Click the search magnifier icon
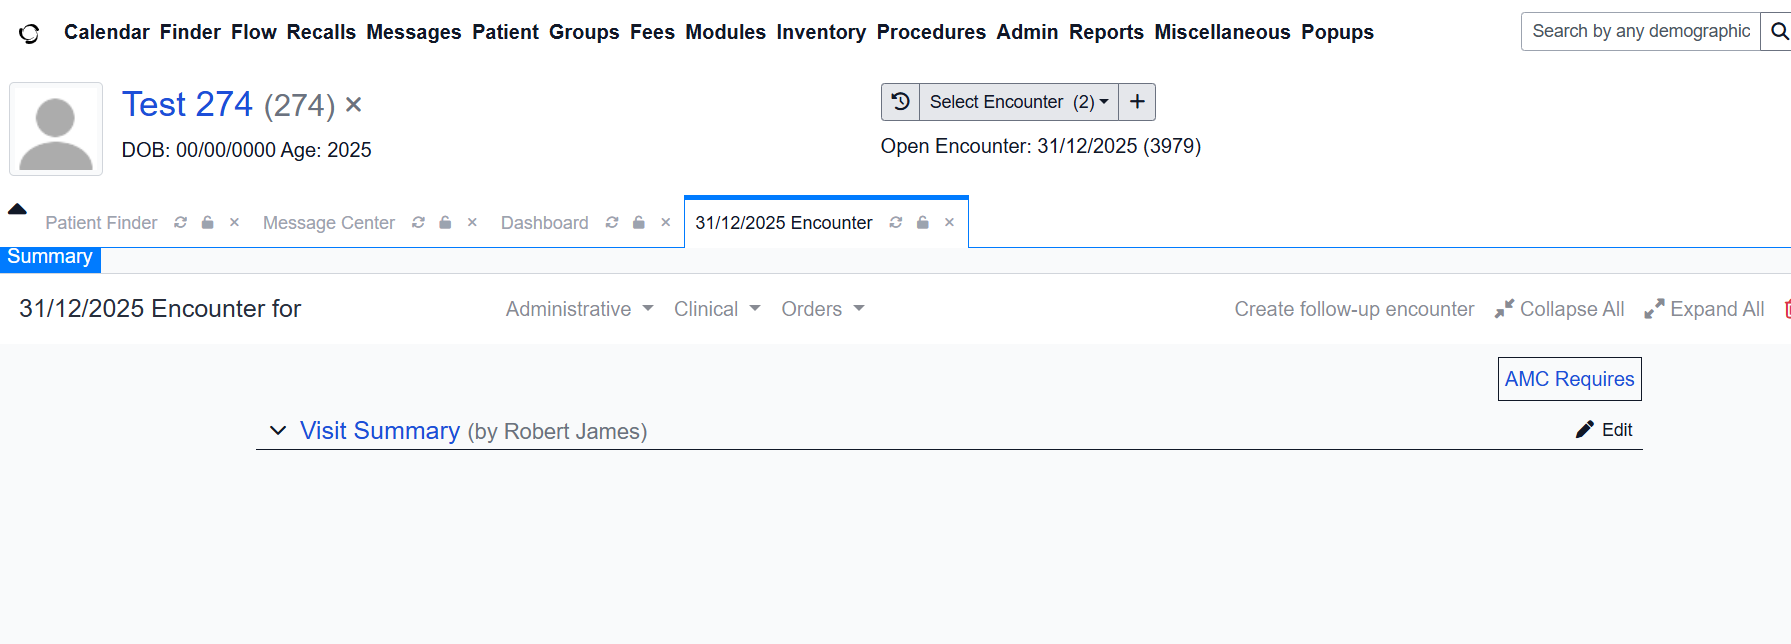The height and width of the screenshot is (644, 1791). click(x=1778, y=32)
